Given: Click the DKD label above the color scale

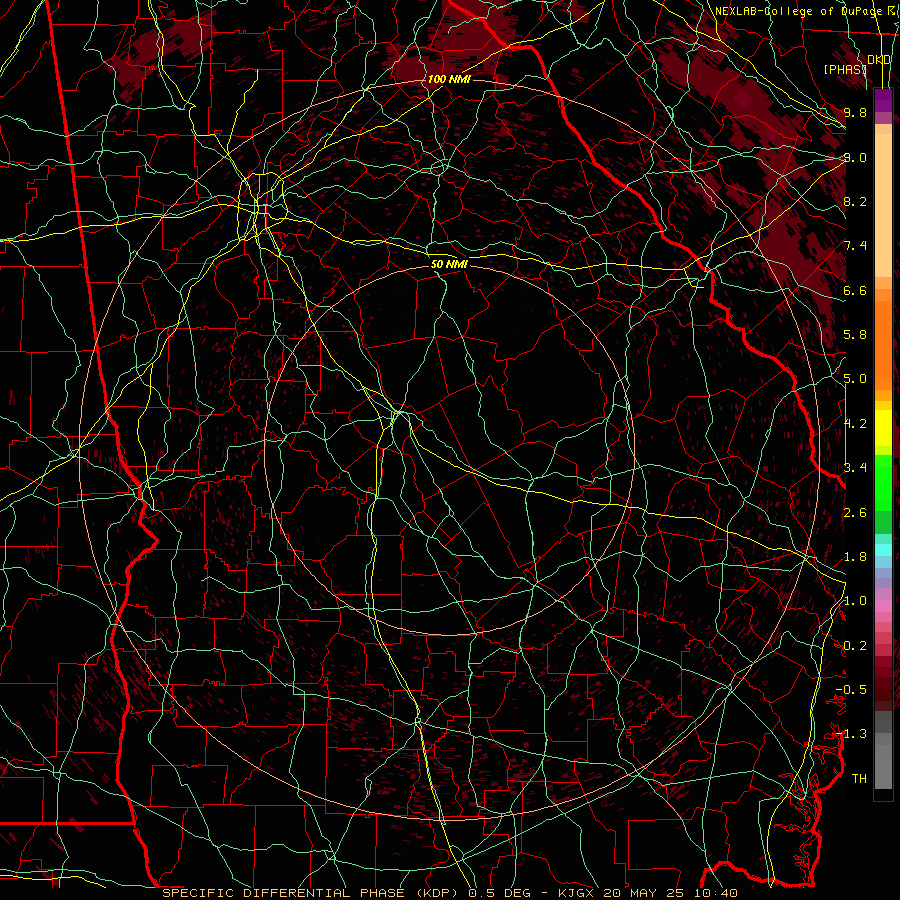Looking at the screenshot, I should [x=879, y=60].
